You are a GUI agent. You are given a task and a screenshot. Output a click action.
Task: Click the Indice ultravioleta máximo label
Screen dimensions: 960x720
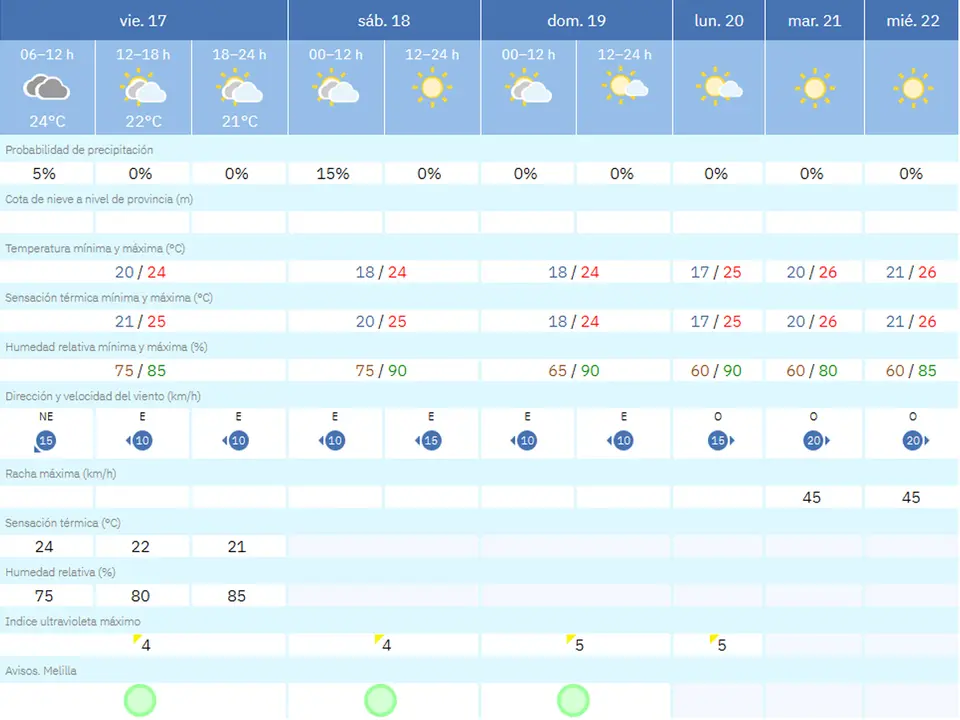point(73,621)
